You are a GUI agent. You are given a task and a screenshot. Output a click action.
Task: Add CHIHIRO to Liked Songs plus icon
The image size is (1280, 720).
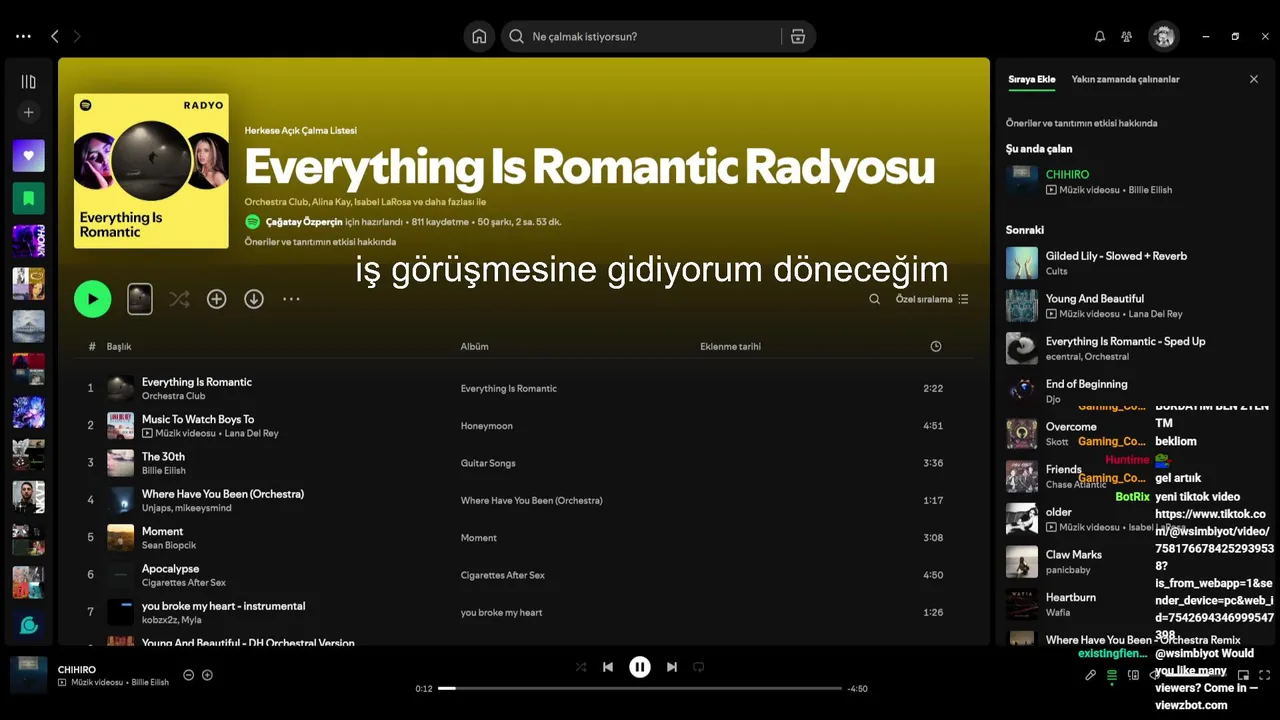207,675
